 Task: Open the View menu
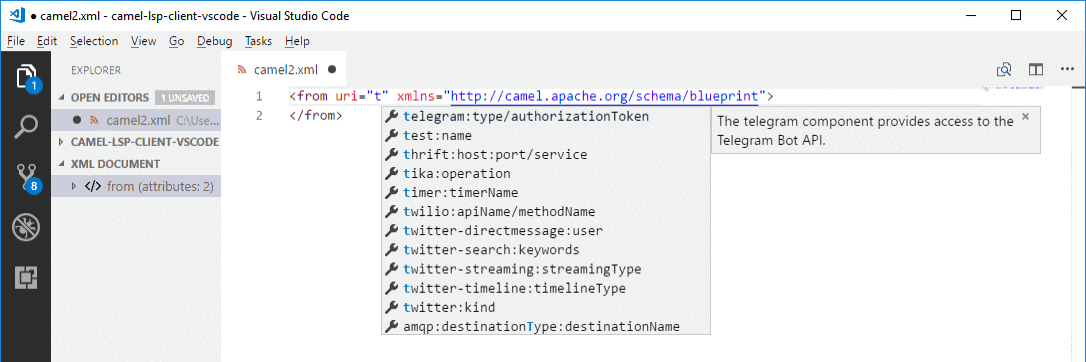143,41
